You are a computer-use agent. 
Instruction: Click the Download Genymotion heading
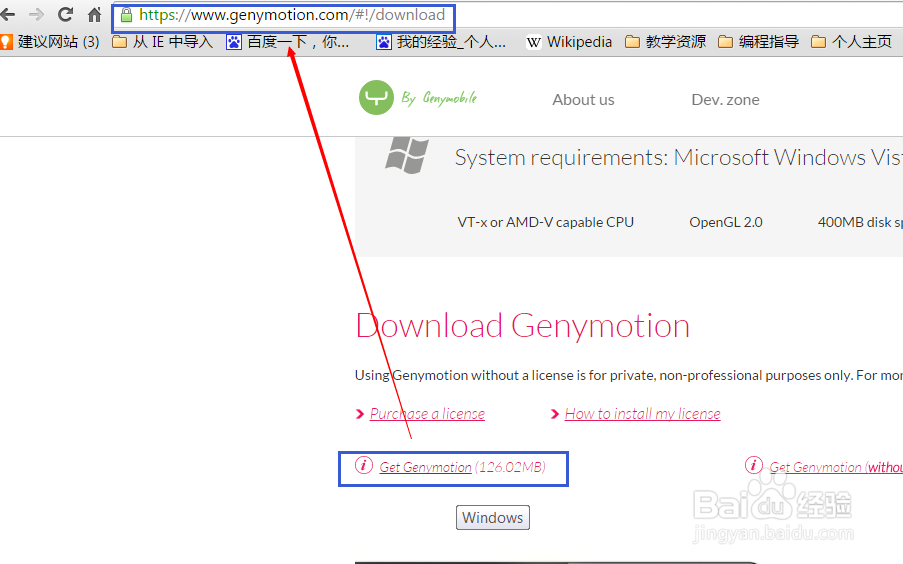(523, 325)
